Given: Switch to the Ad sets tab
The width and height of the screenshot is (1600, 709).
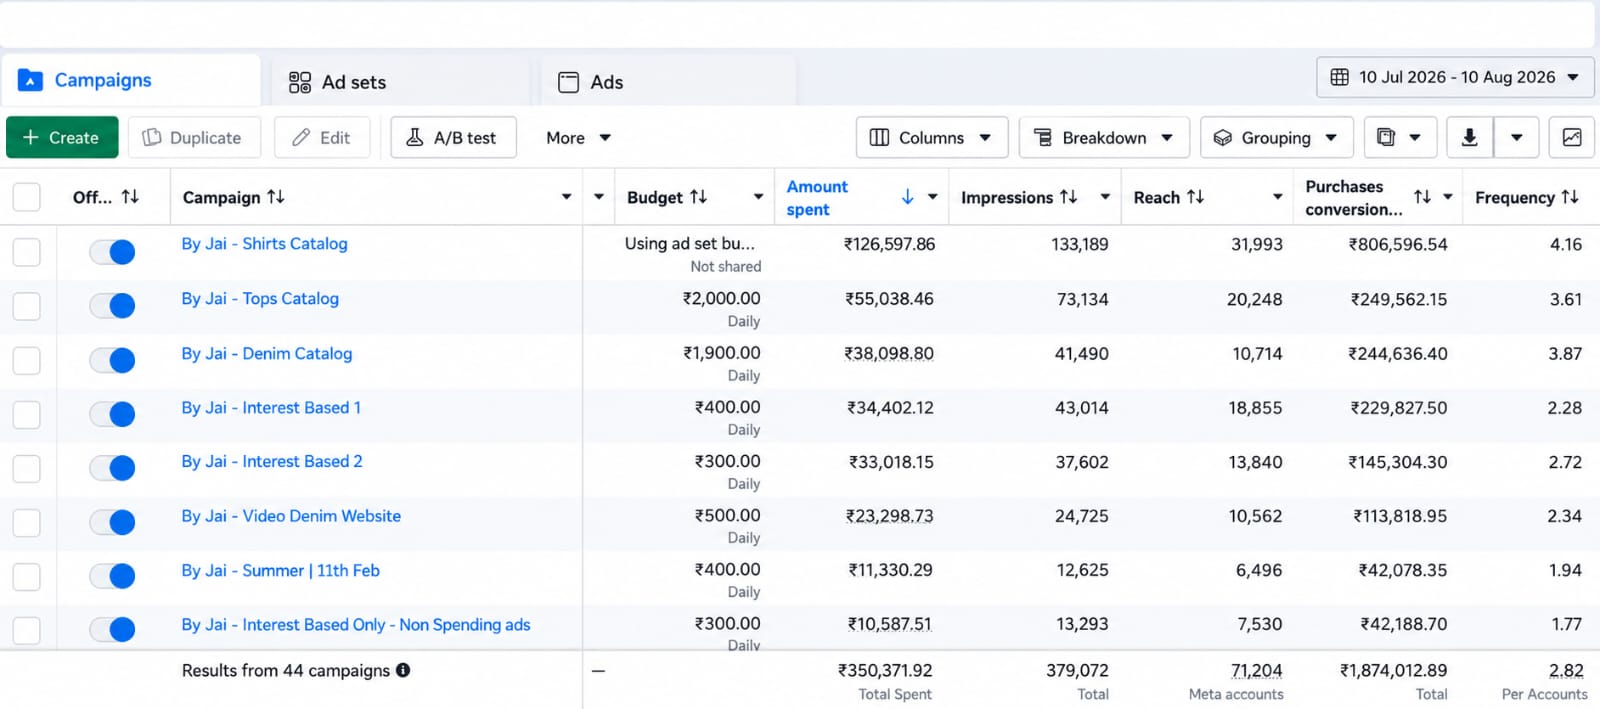Looking at the screenshot, I should [400, 82].
